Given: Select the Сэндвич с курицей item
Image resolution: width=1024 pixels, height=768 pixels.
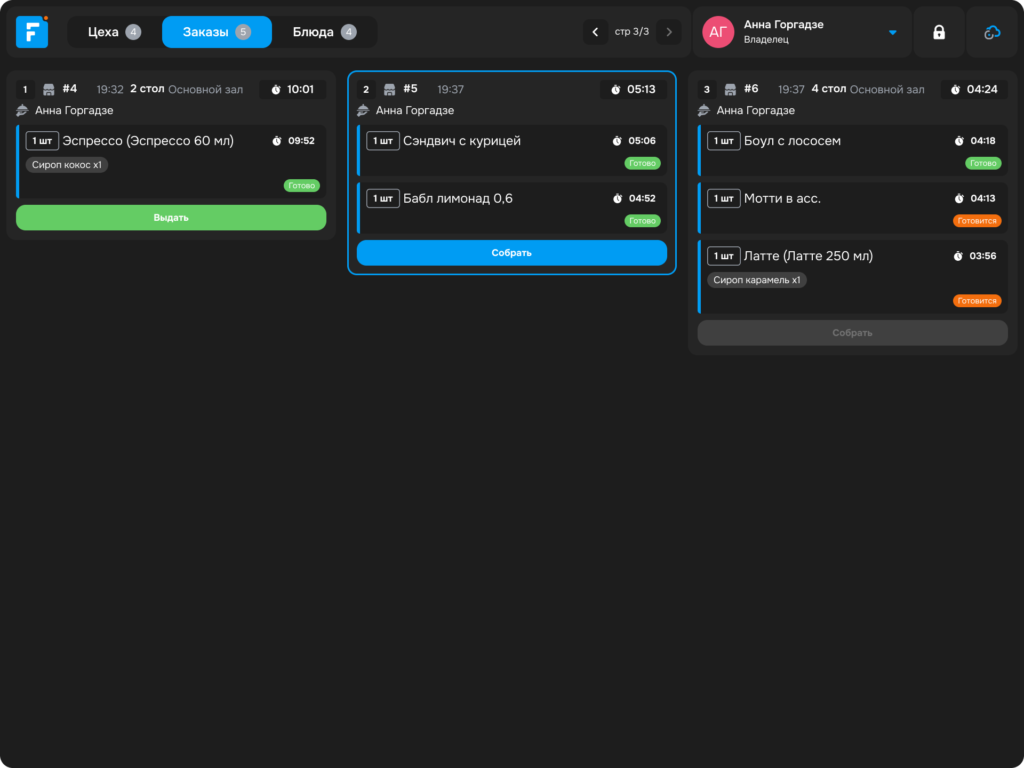Looking at the screenshot, I should click(x=511, y=150).
